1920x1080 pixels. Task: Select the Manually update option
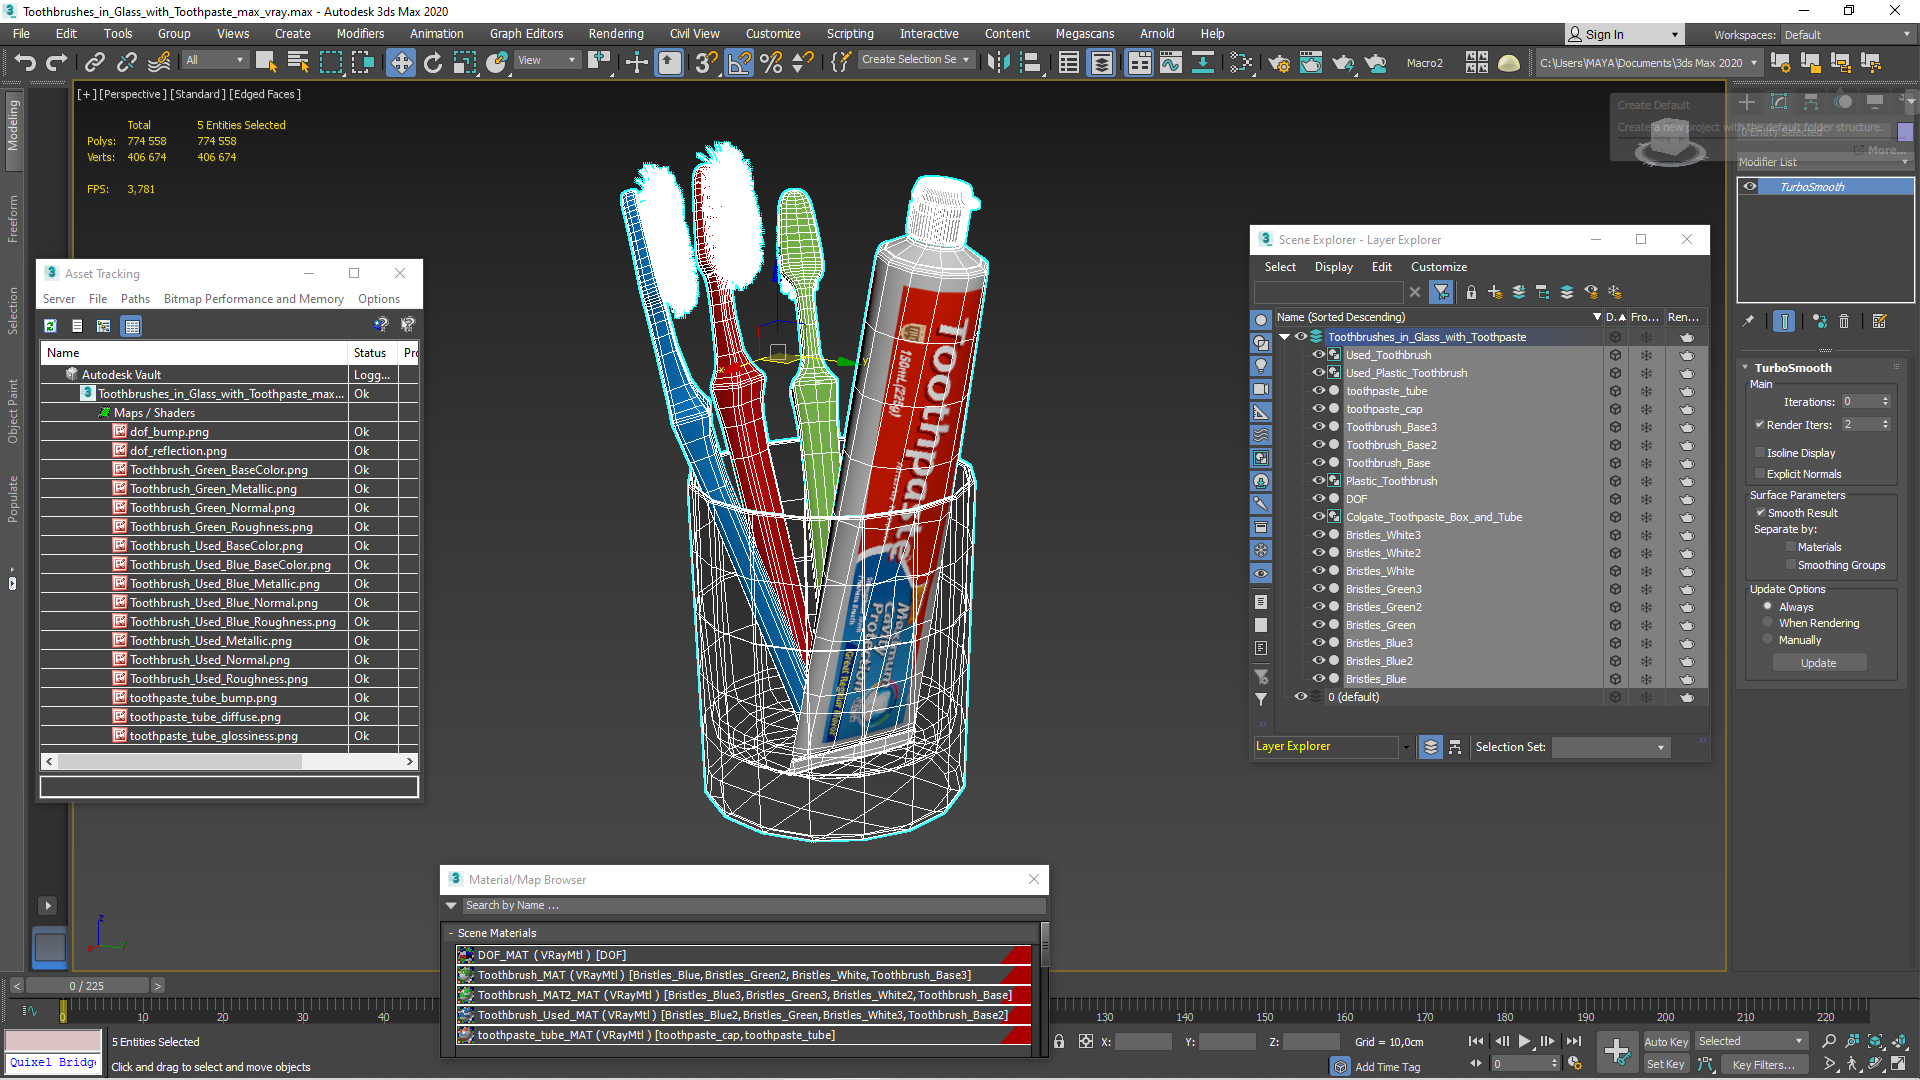tap(1768, 639)
